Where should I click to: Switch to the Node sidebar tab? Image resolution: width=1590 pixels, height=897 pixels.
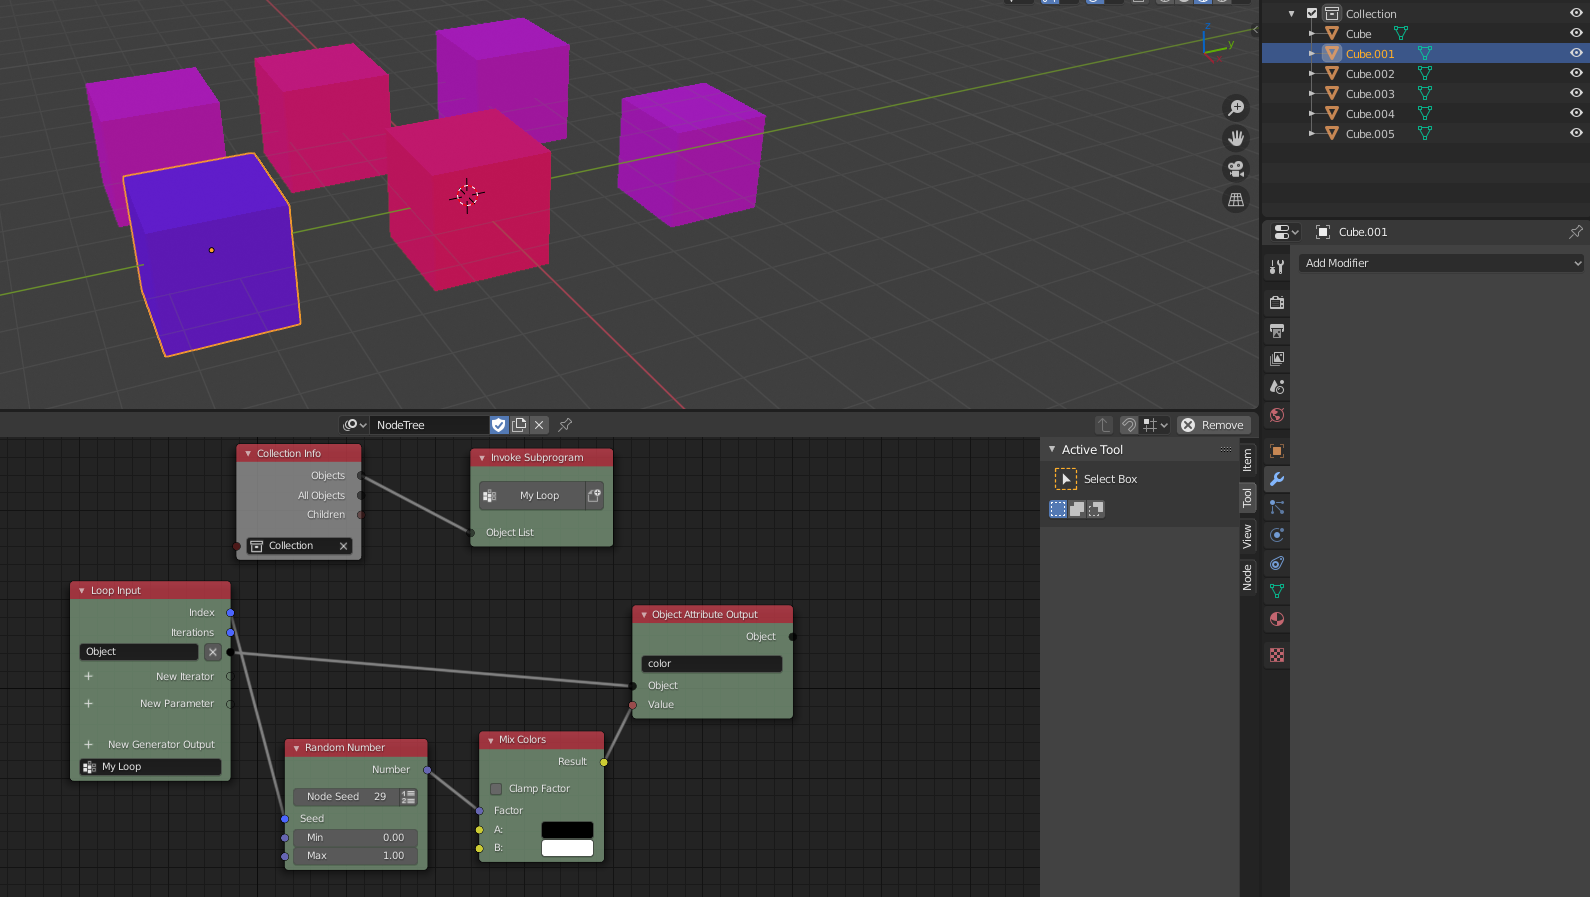click(1247, 577)
